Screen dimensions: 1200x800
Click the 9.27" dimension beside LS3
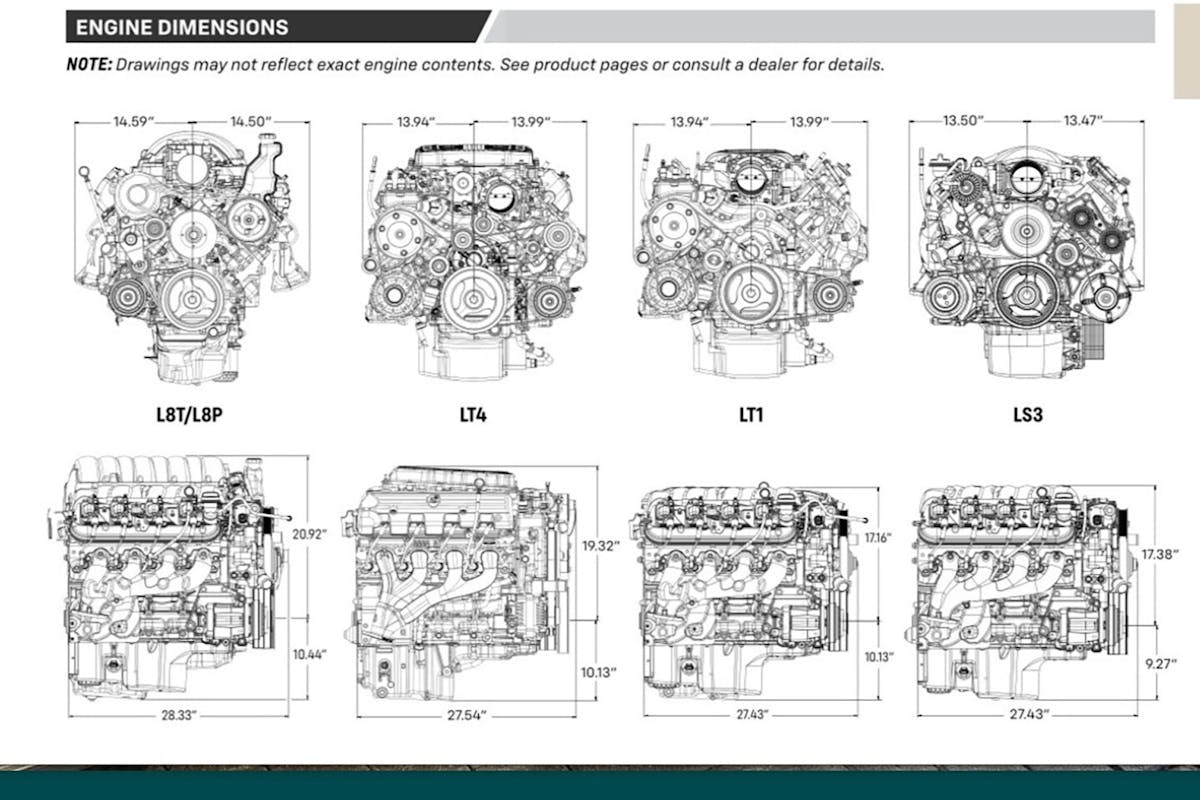click(x=1162, y=662)
